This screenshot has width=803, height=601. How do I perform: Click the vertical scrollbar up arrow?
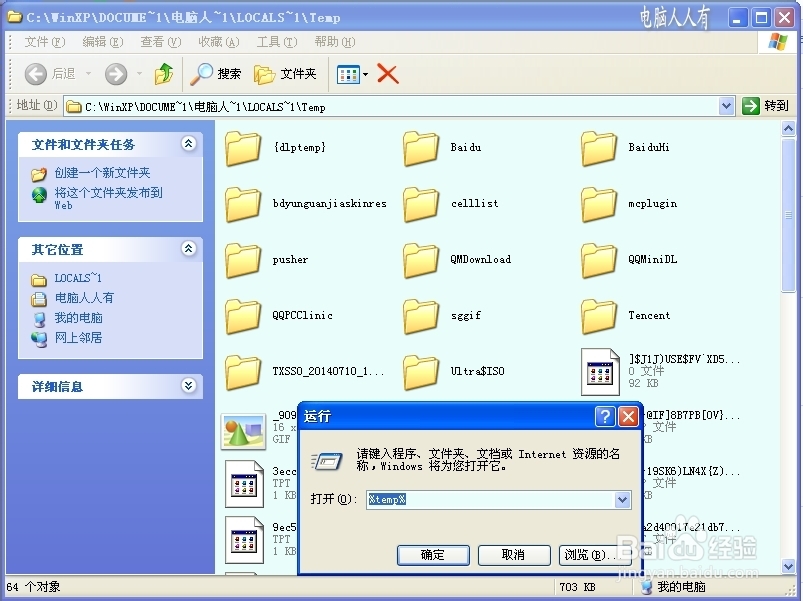click(x=789, y=128)
